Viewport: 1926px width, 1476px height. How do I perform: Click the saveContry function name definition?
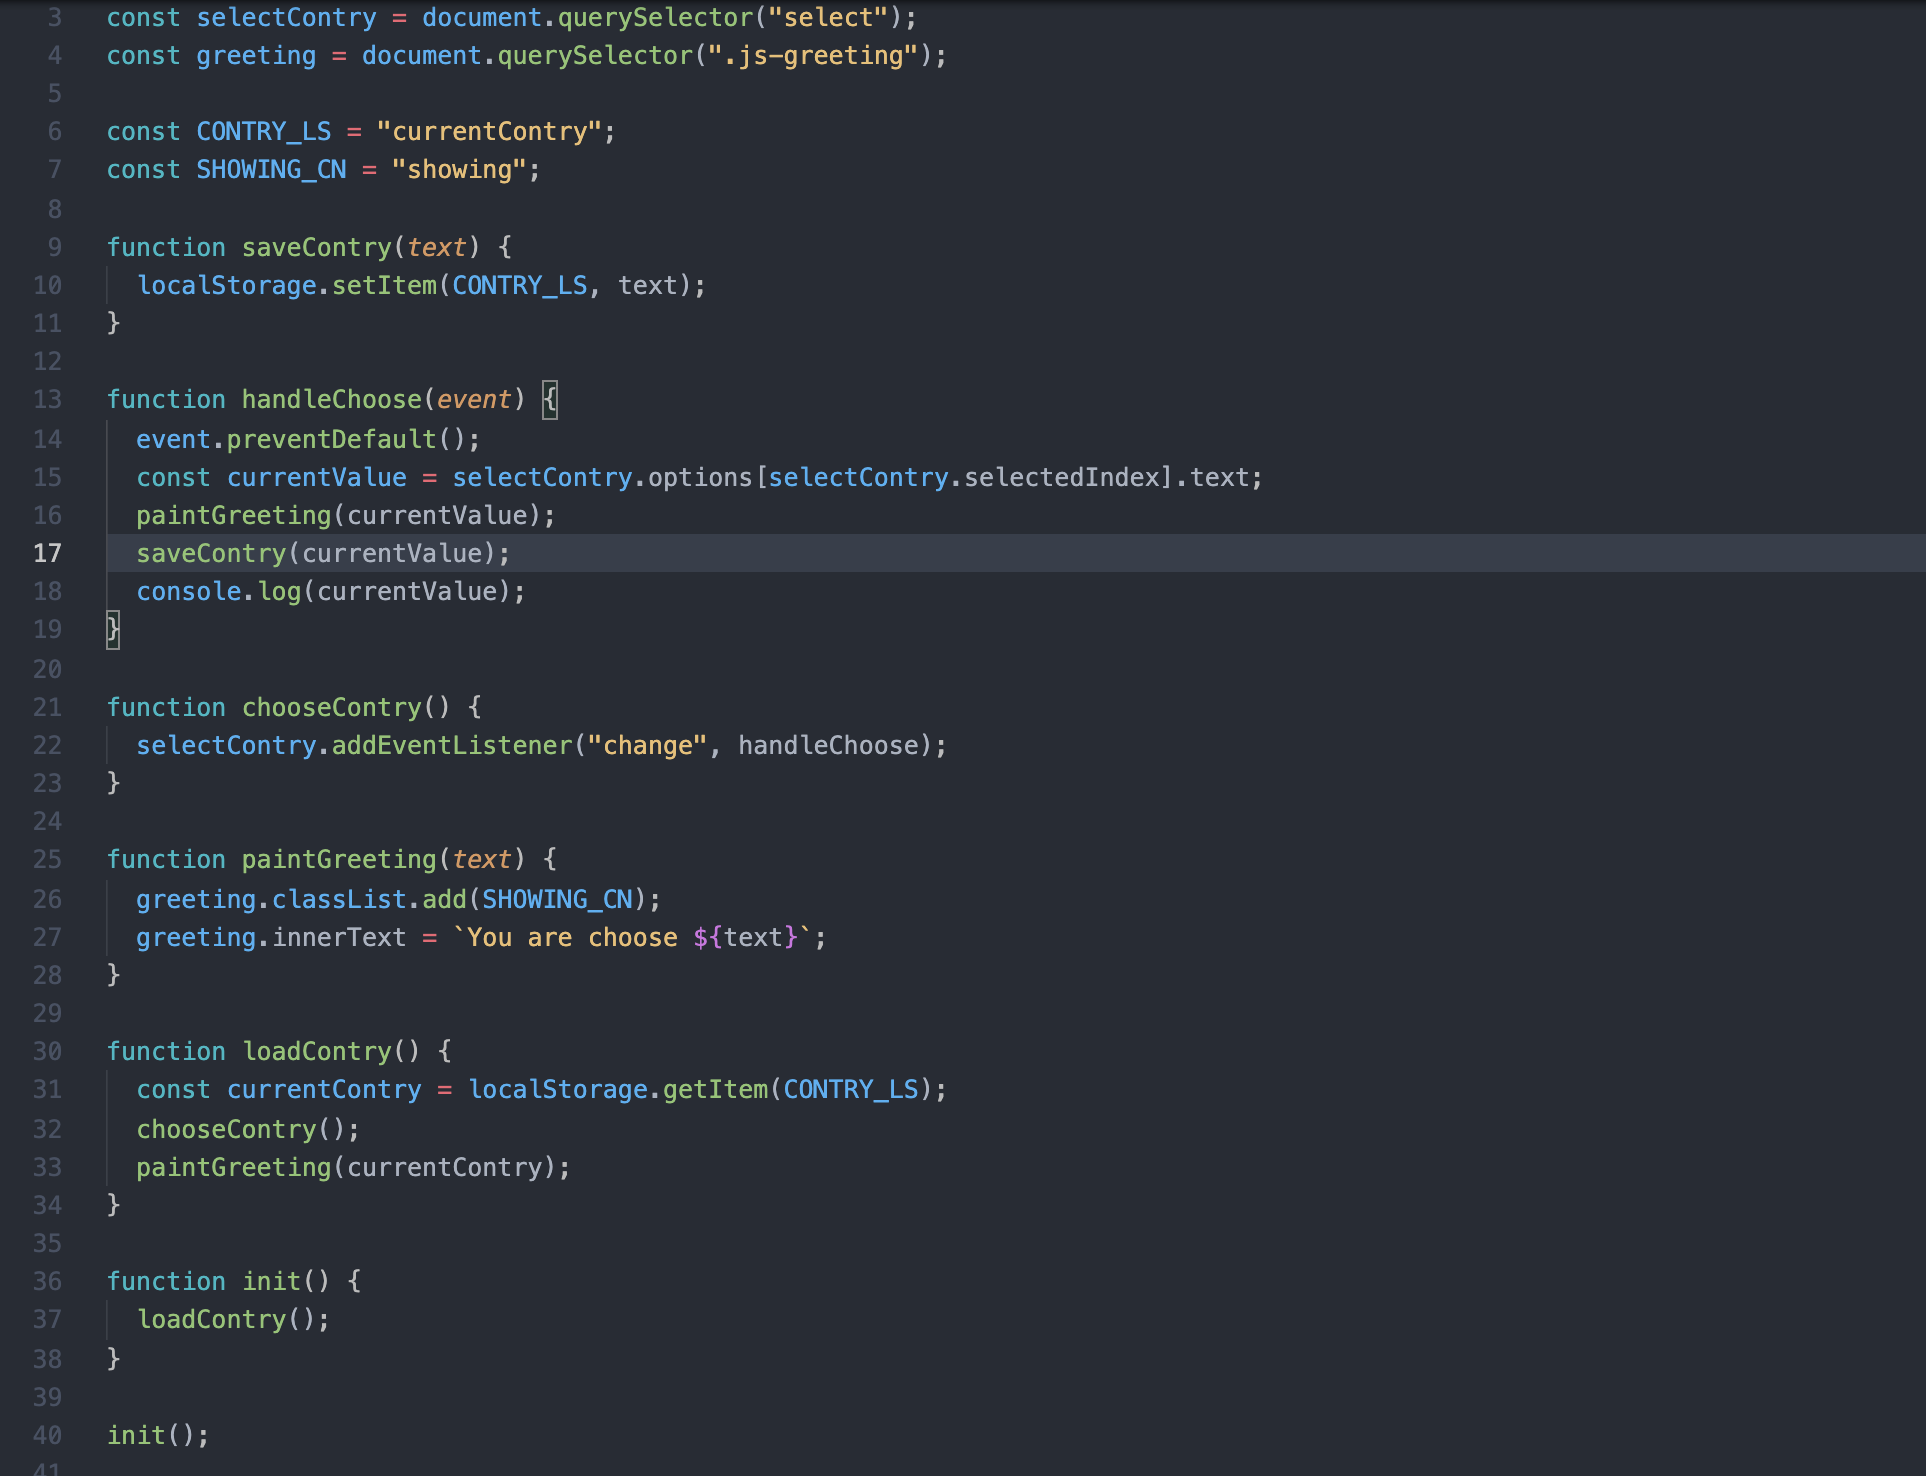316,247
